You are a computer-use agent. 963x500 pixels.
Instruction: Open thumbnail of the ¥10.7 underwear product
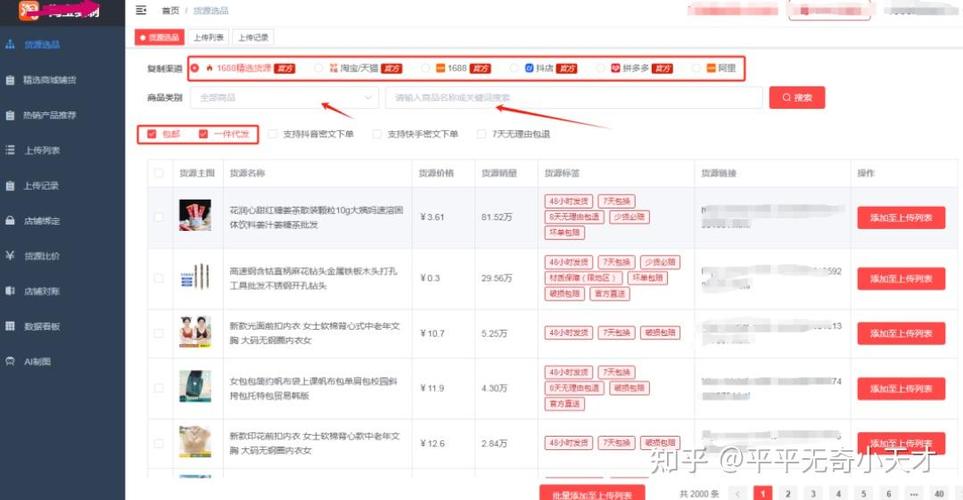click(195, 332)
